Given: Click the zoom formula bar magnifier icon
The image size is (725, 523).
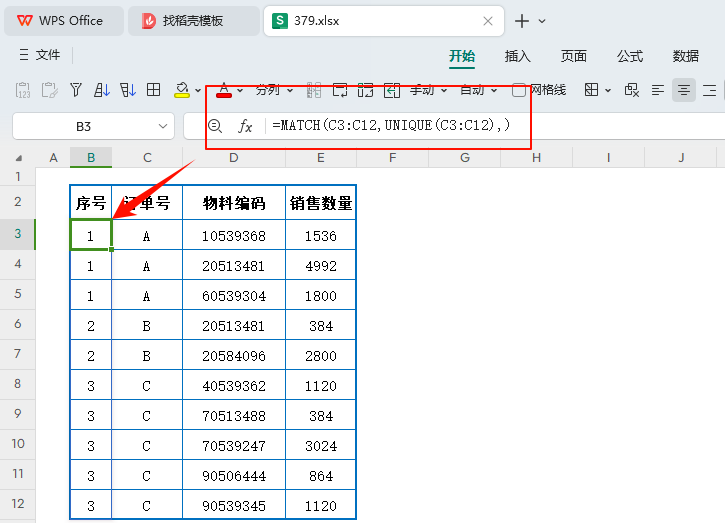Looking at the screenshot, I should click(215, 126).
